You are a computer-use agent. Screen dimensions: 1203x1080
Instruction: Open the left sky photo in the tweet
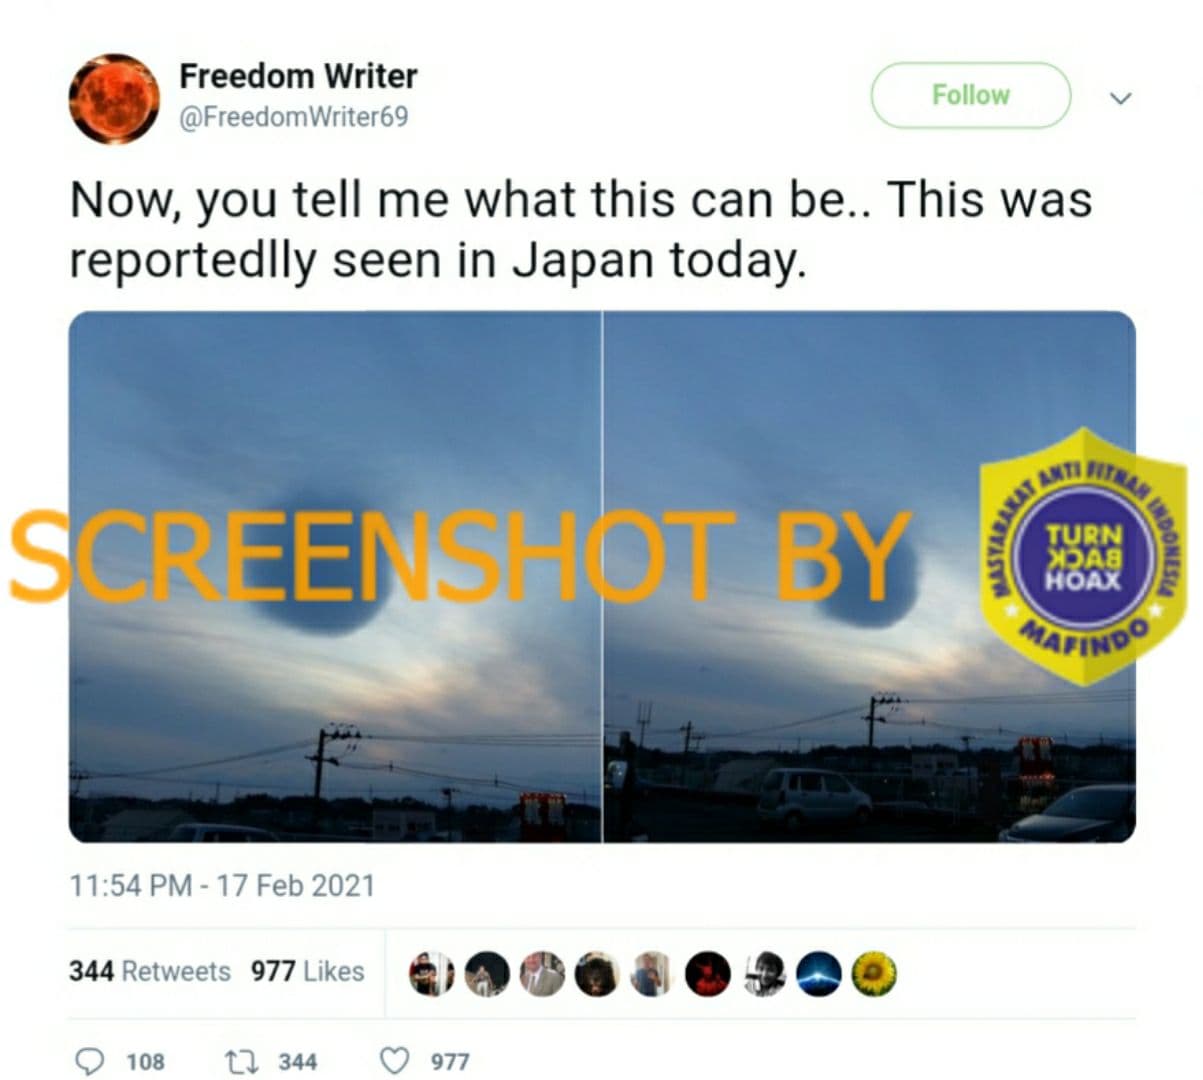click(x=335, y=577)
